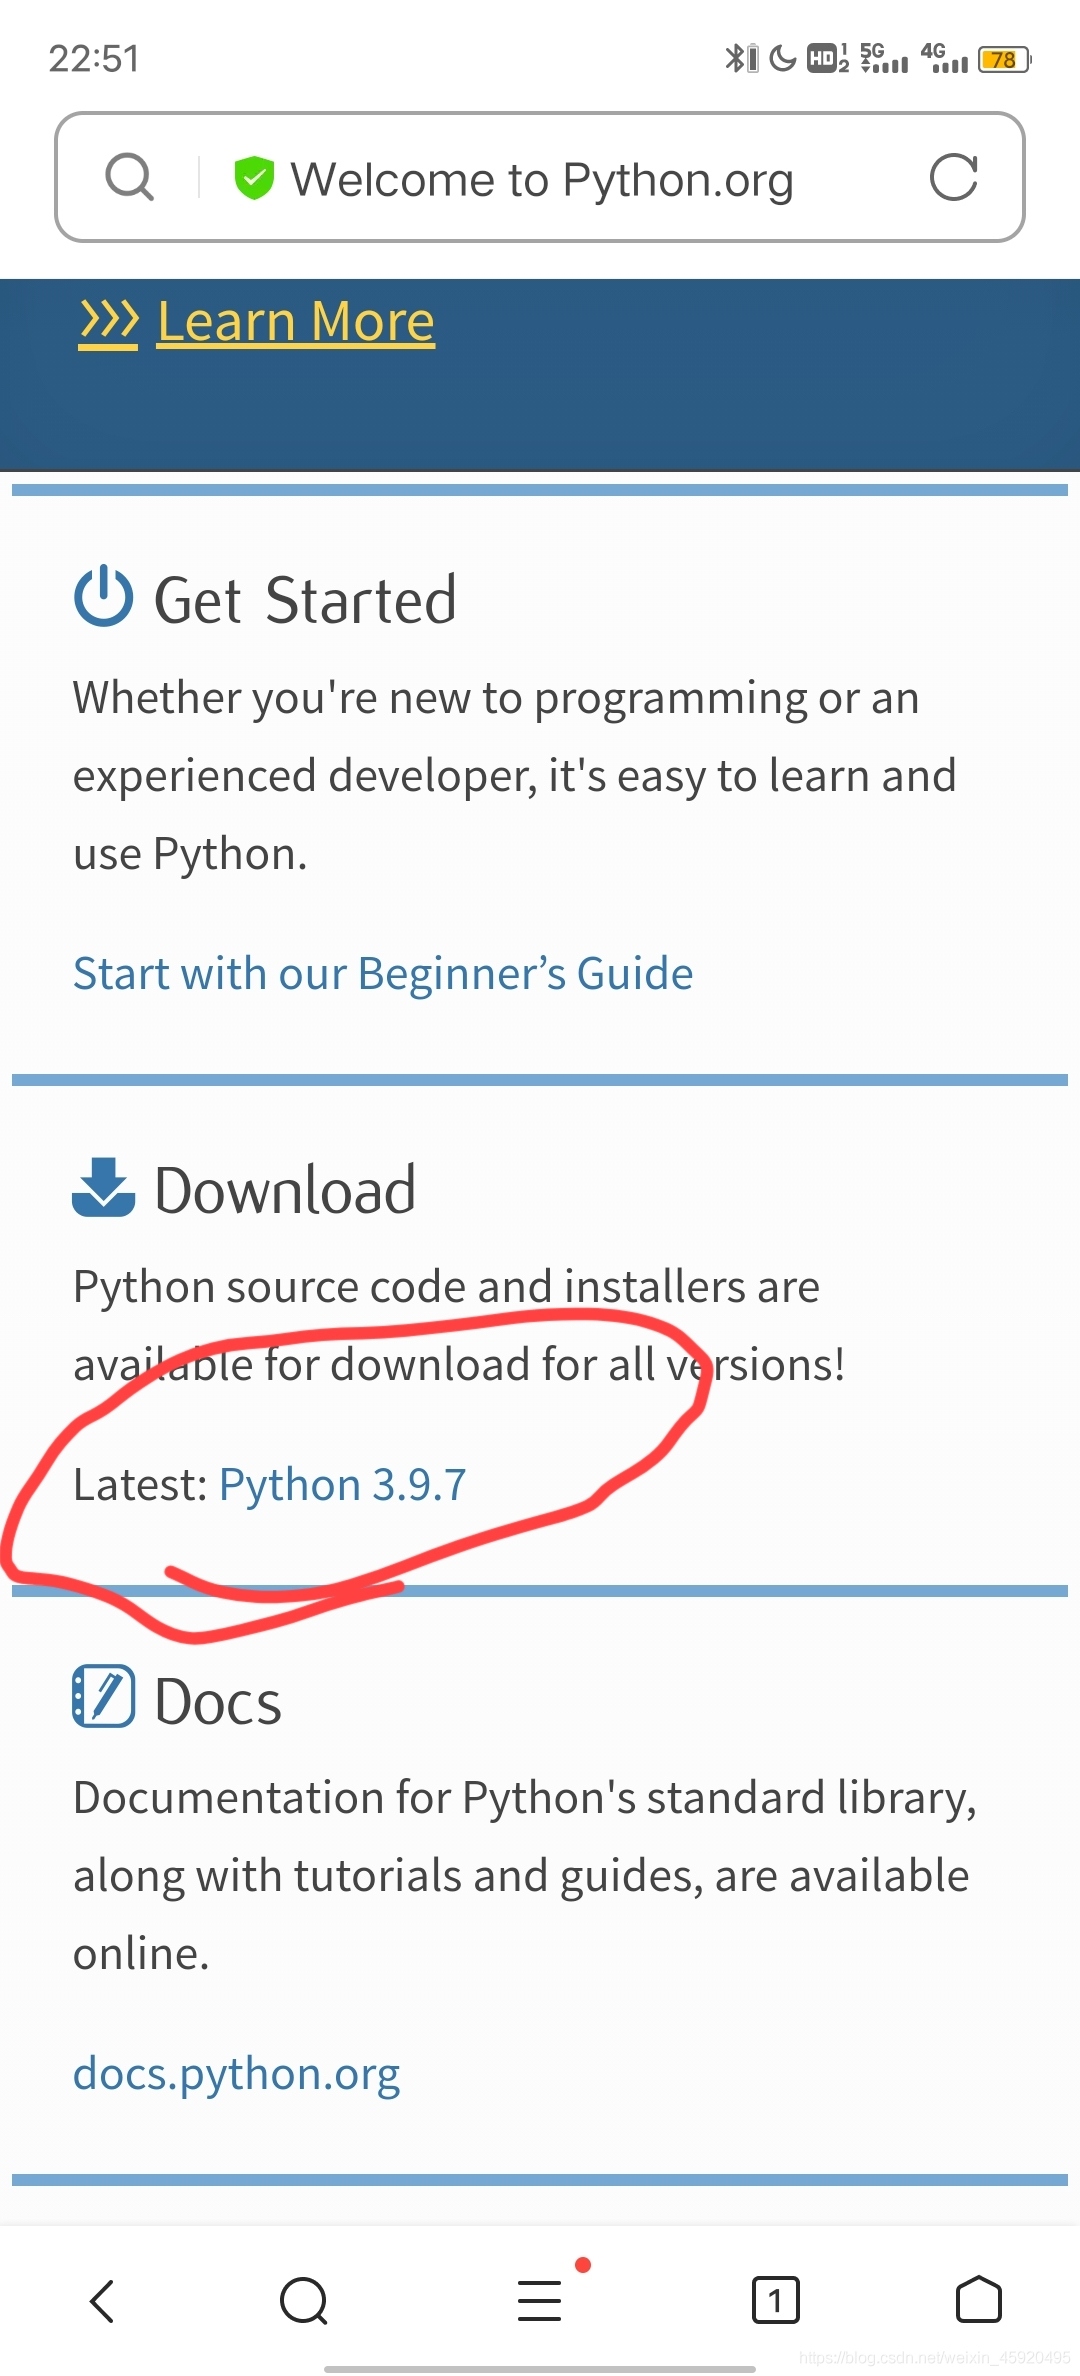
Task: Open Start with our Beginner's Guide
Action: (x=383, y=974)
